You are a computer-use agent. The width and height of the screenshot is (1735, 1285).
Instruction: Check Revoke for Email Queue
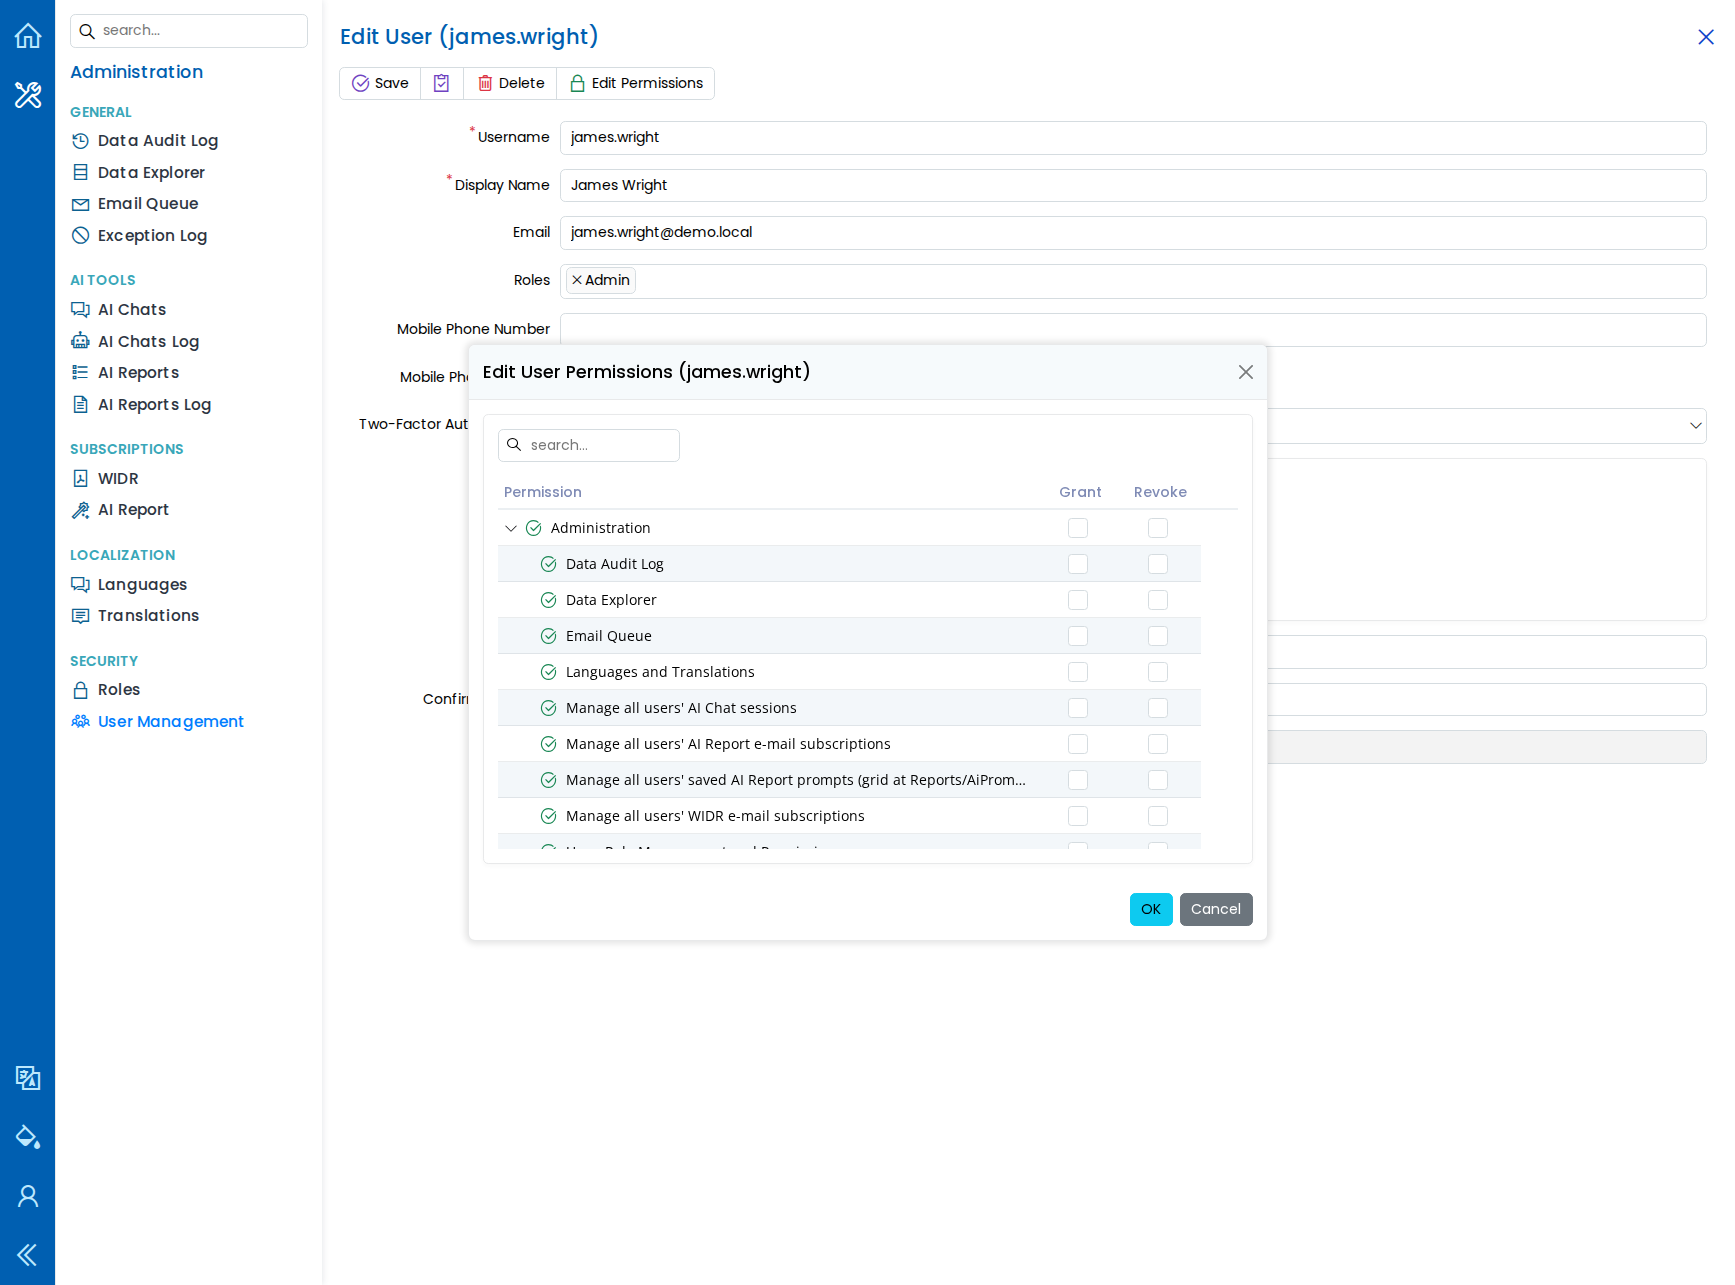pyautogui.click(x=1158, y=636)
